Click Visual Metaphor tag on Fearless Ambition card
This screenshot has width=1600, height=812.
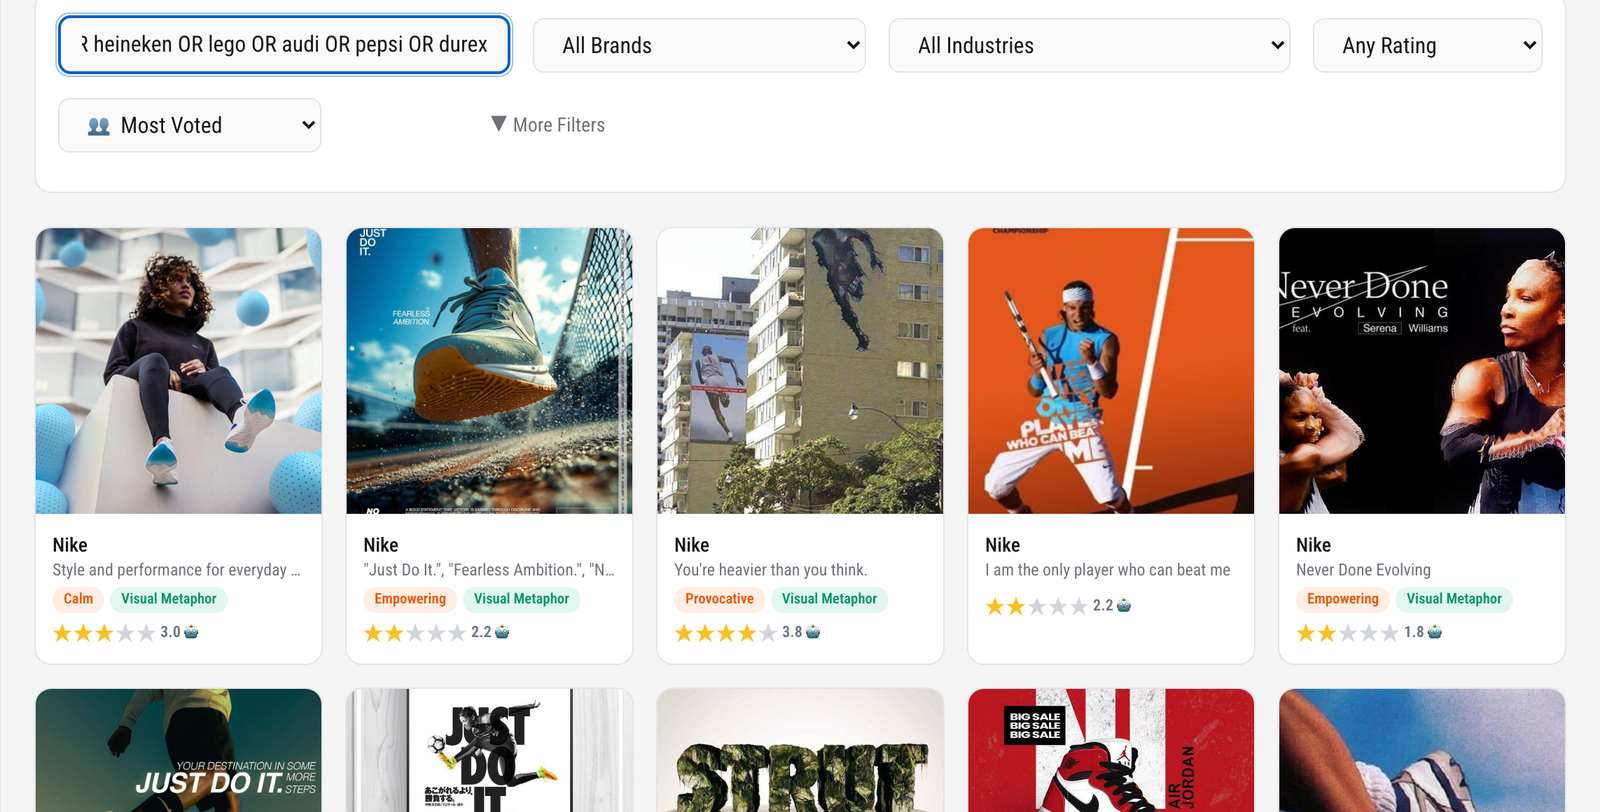pos(521,599)
